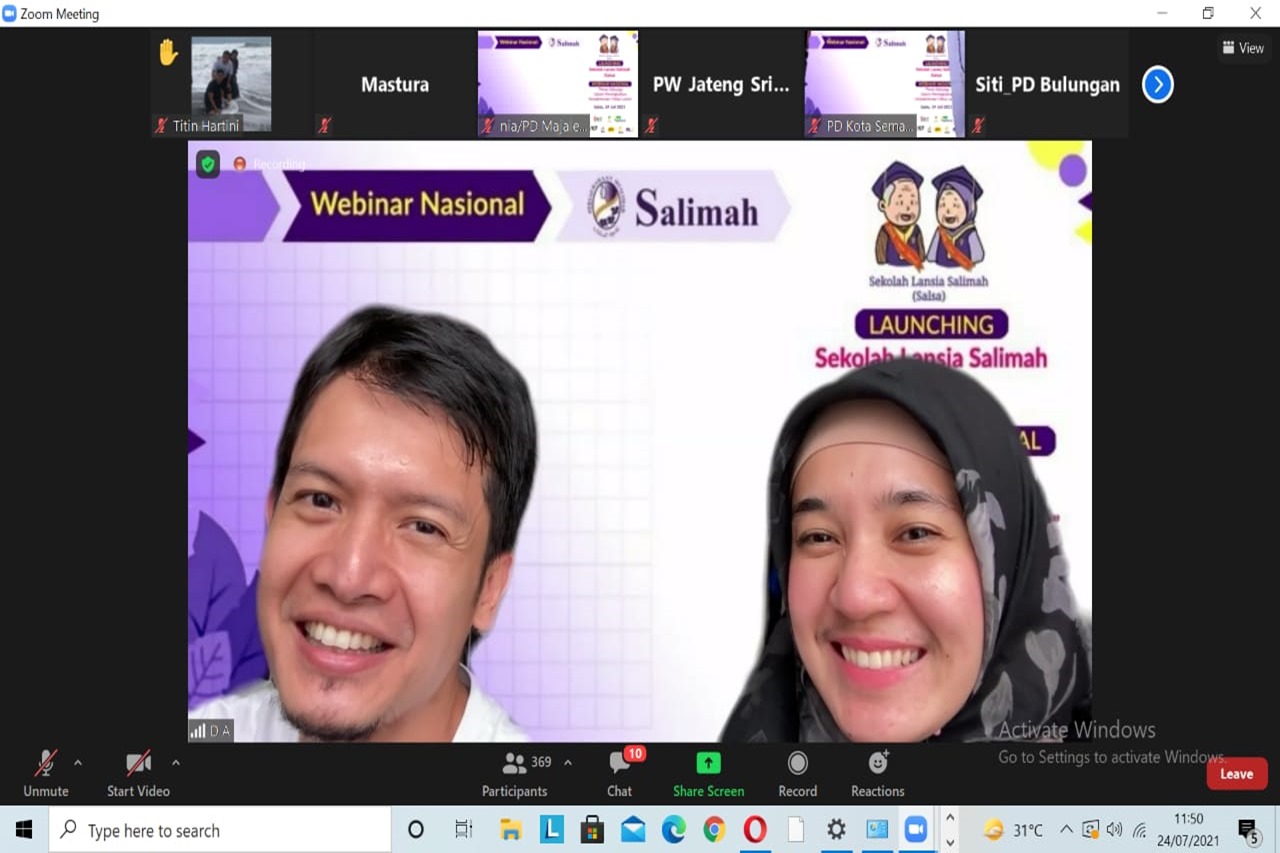This screenshot has height=853, width=1280.
Task: Open Settings gear on taskbar
Action: pyautogui.click(x=836, y=830)
